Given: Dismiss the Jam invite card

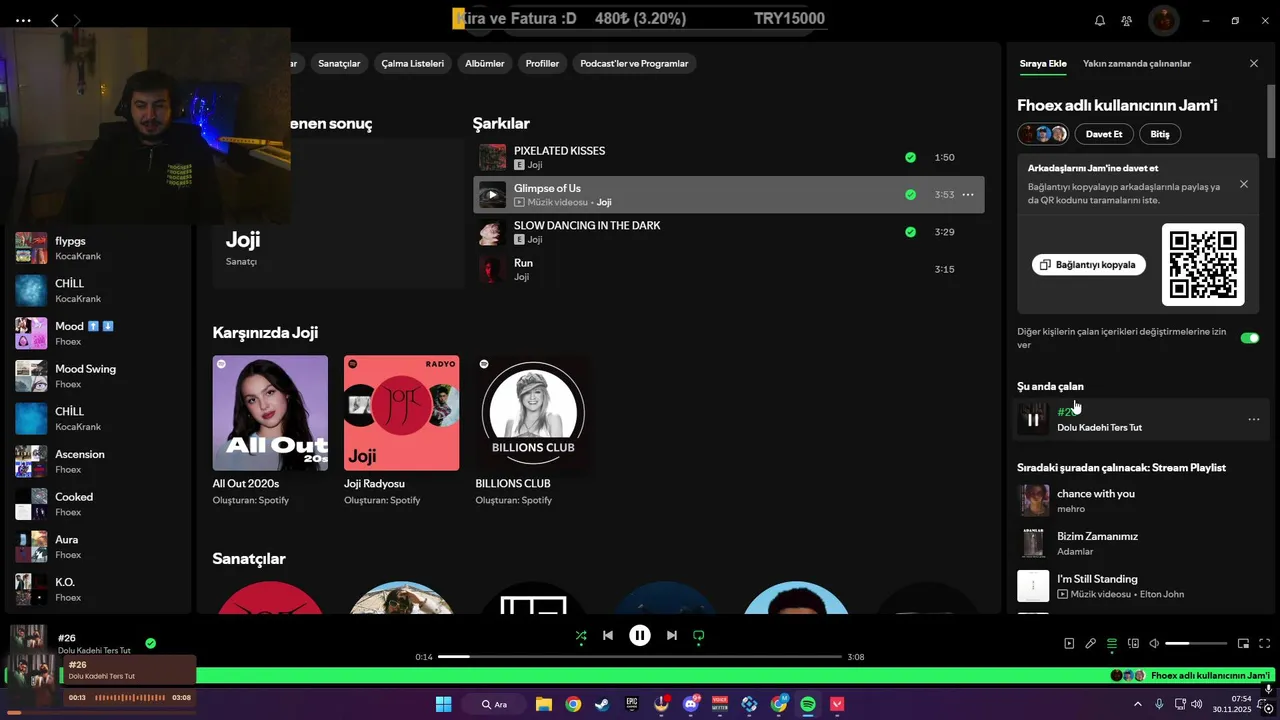Looking at the screenshot, I should (1244, 184).
